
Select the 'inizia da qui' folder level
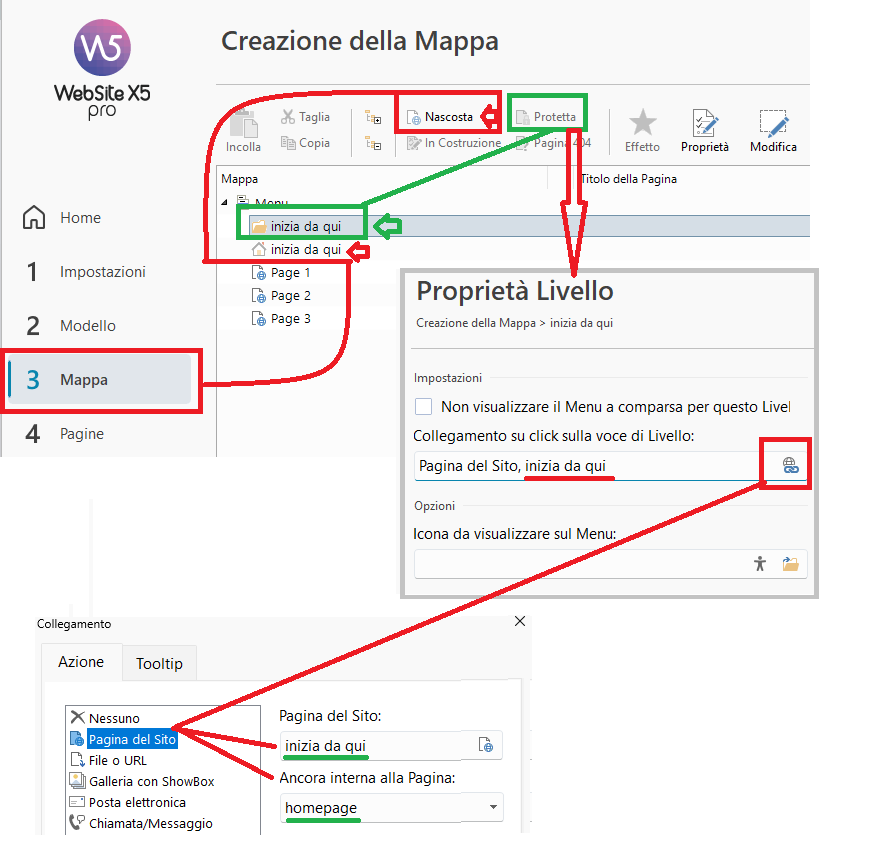point(304,226)
